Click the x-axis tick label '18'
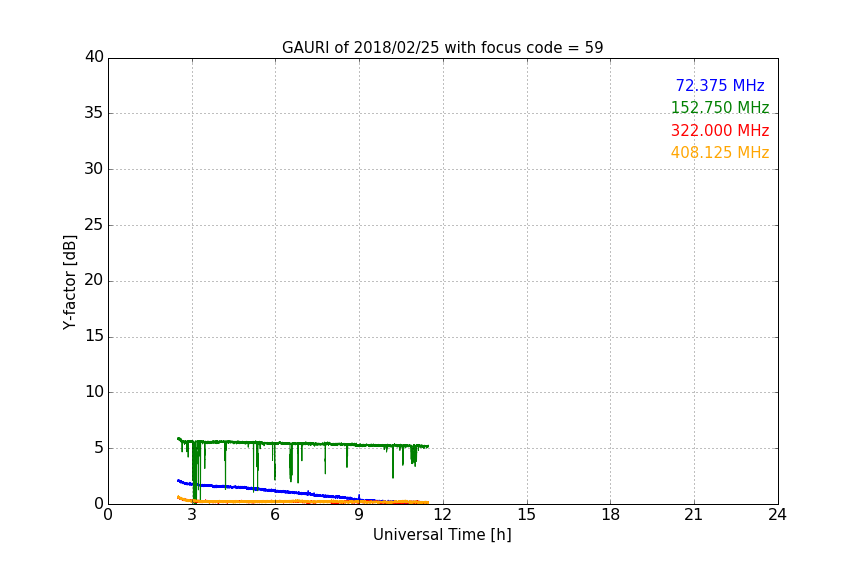This screenshot has height=576, width=864. click(x=611, y=515)
